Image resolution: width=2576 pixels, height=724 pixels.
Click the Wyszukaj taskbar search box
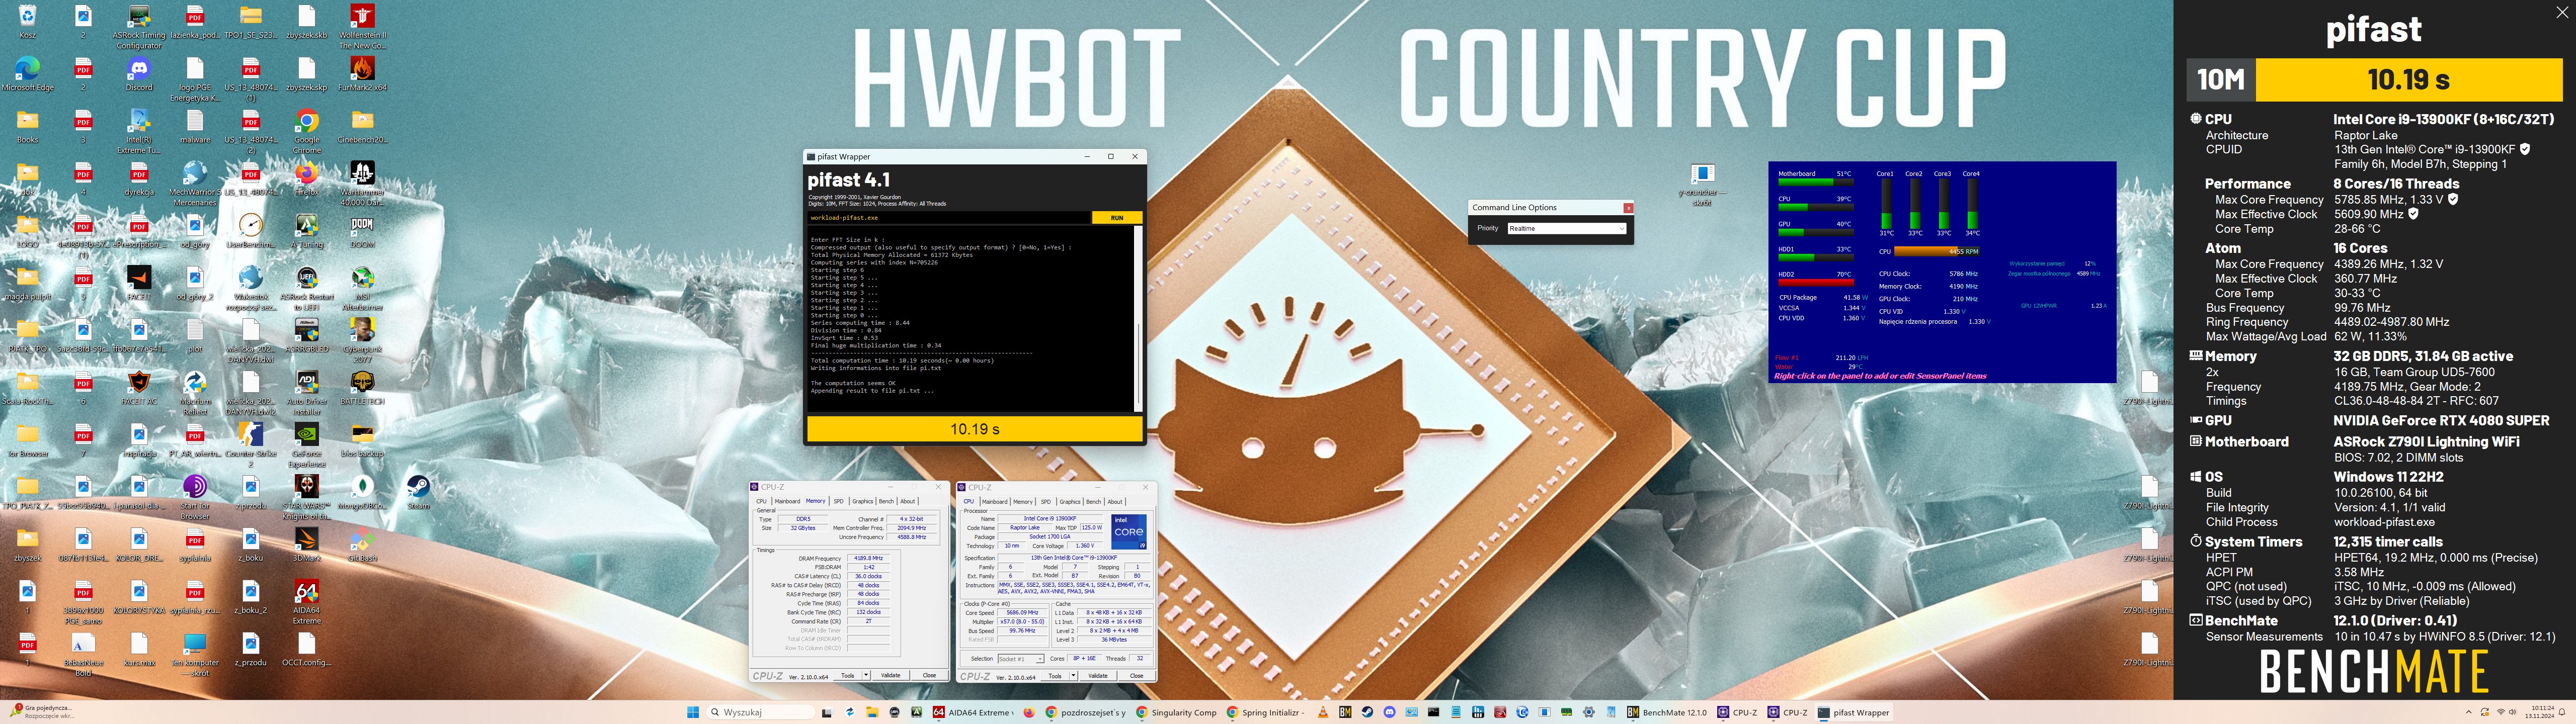pos(761,712)
